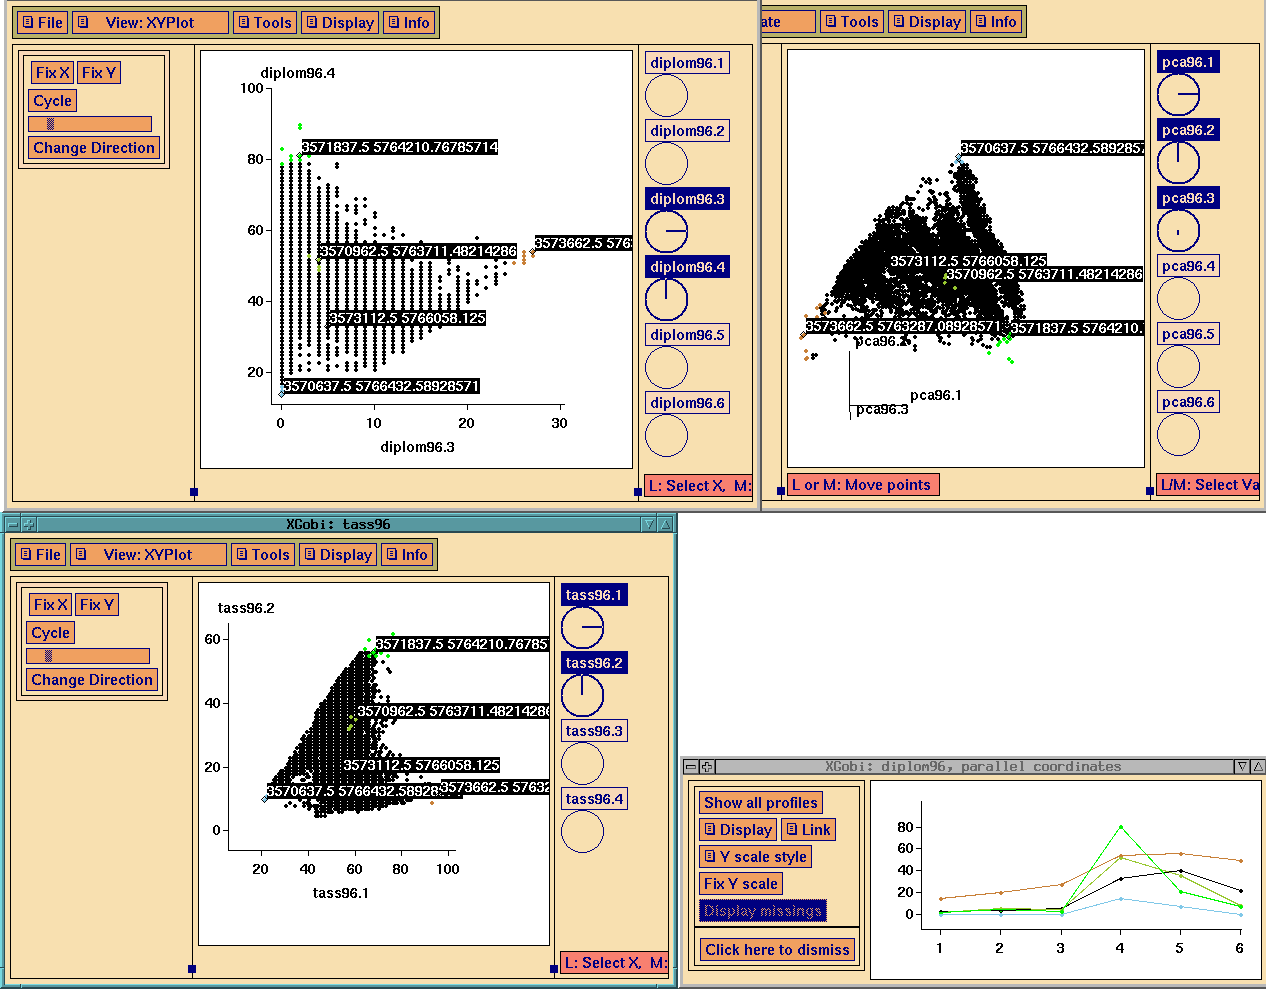Click the pca96.5 variable circle

pyautogui.click(x=1178, y=365)
